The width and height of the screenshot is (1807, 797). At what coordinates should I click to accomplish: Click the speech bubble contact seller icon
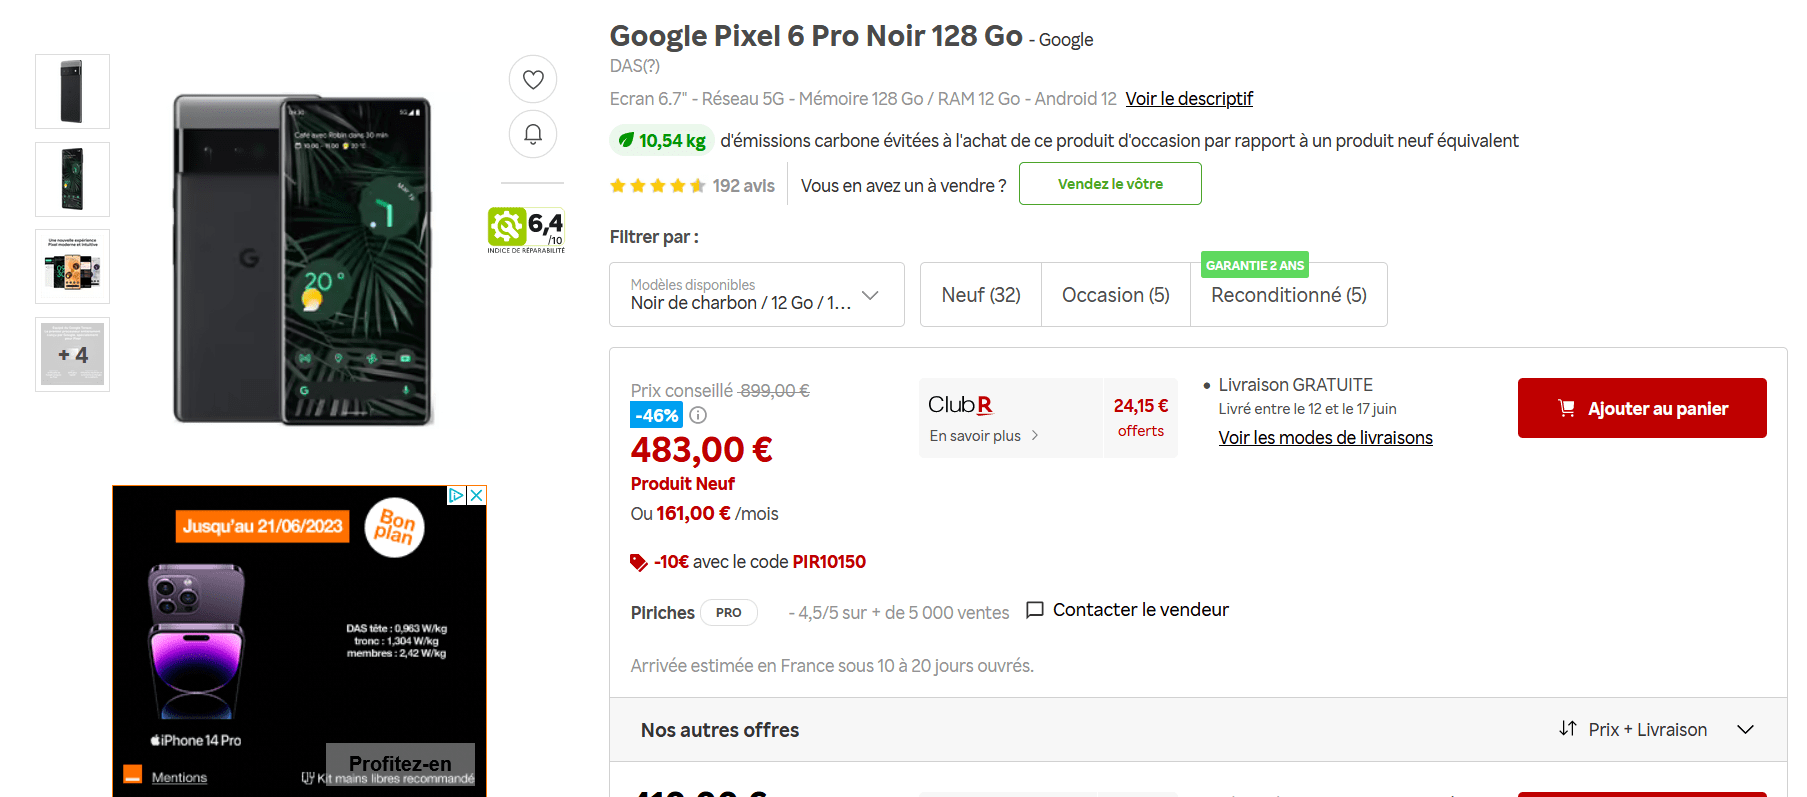click(x=1035, y=610)
